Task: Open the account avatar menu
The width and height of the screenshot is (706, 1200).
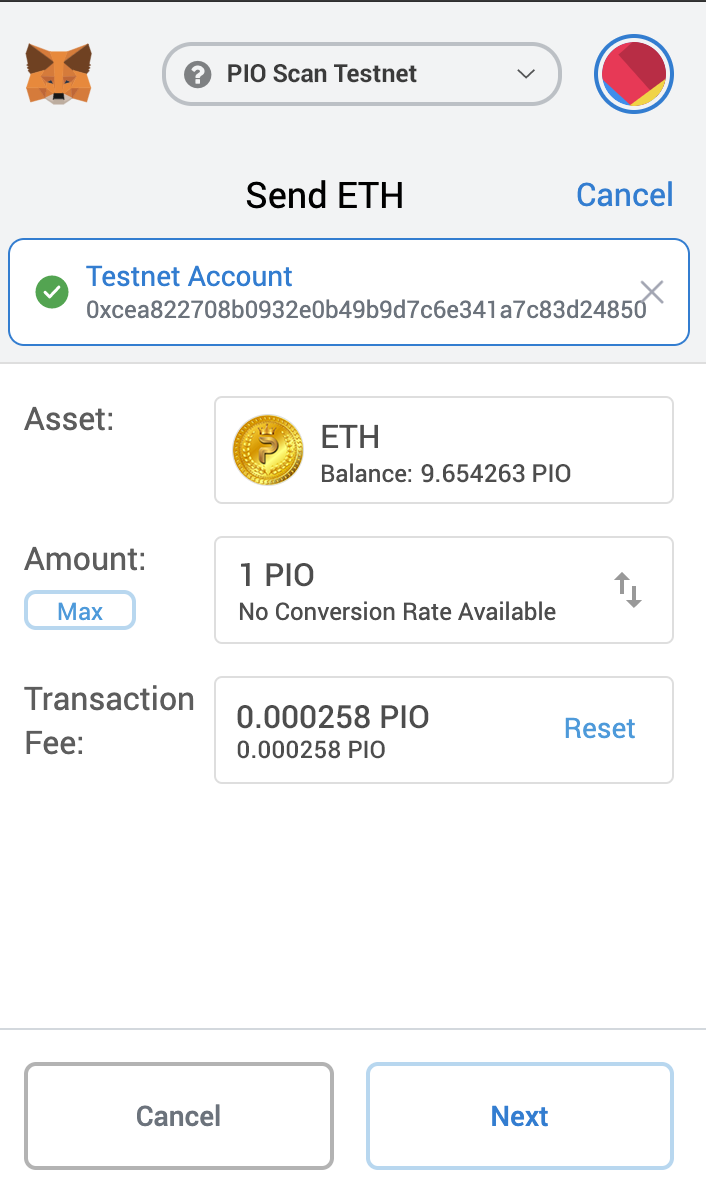Action: pyautogui.click(x=634, y=74)
